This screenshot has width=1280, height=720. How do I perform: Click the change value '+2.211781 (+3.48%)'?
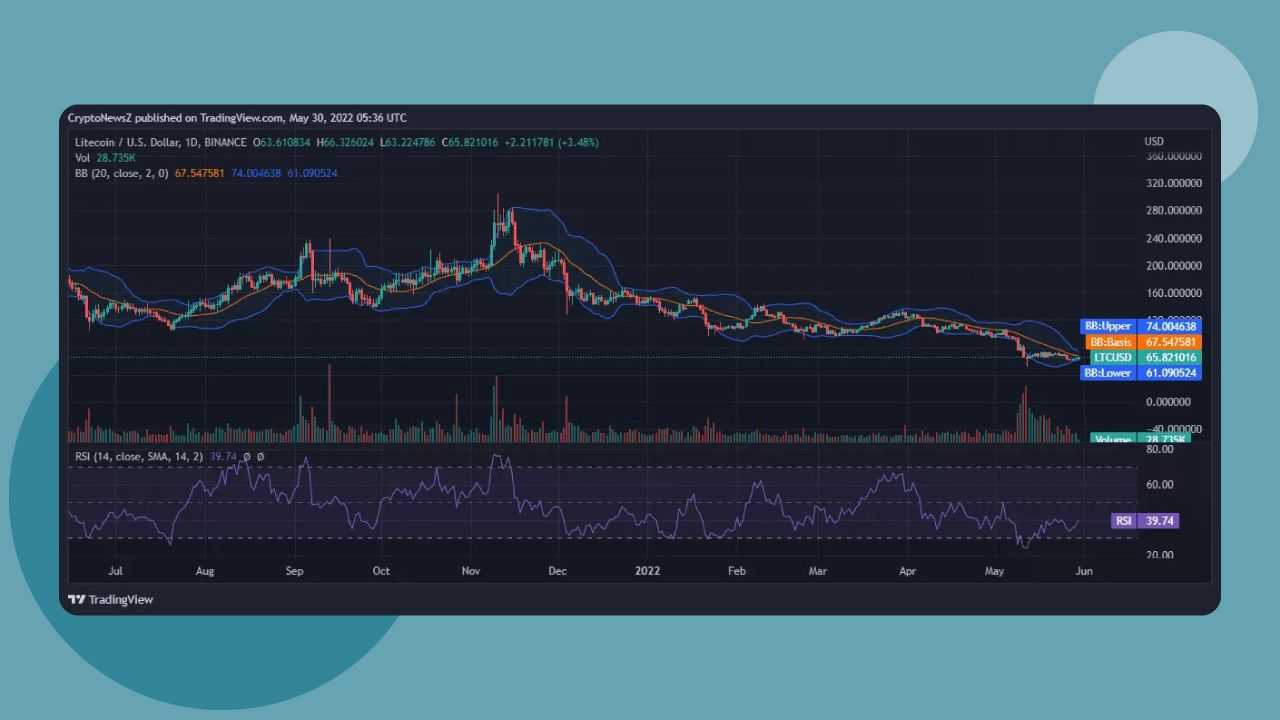pos(551,143)
